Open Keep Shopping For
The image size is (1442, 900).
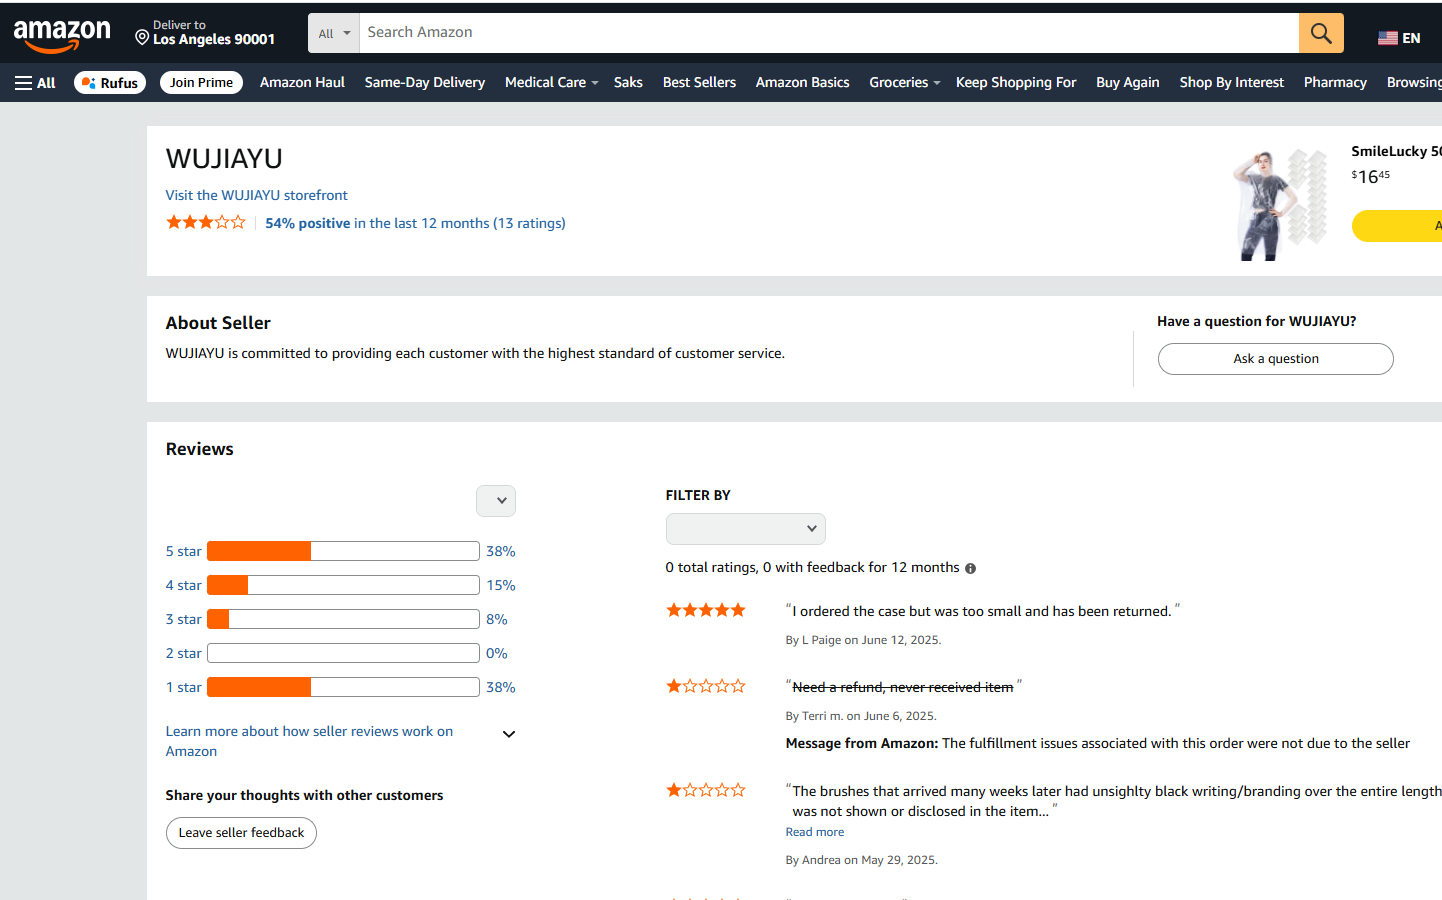[1016, 82]
